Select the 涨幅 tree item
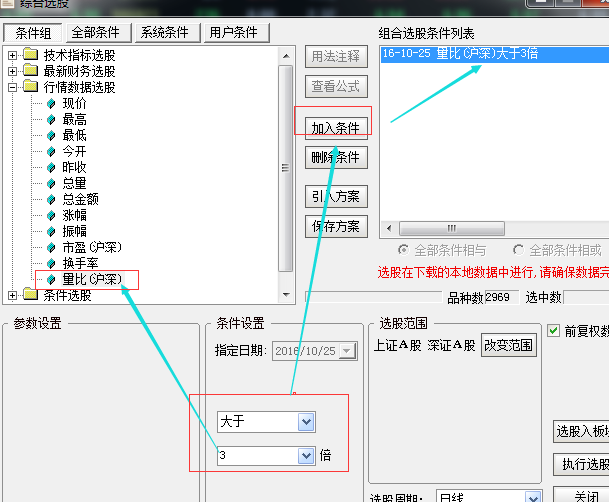 [x=75, y=215]
